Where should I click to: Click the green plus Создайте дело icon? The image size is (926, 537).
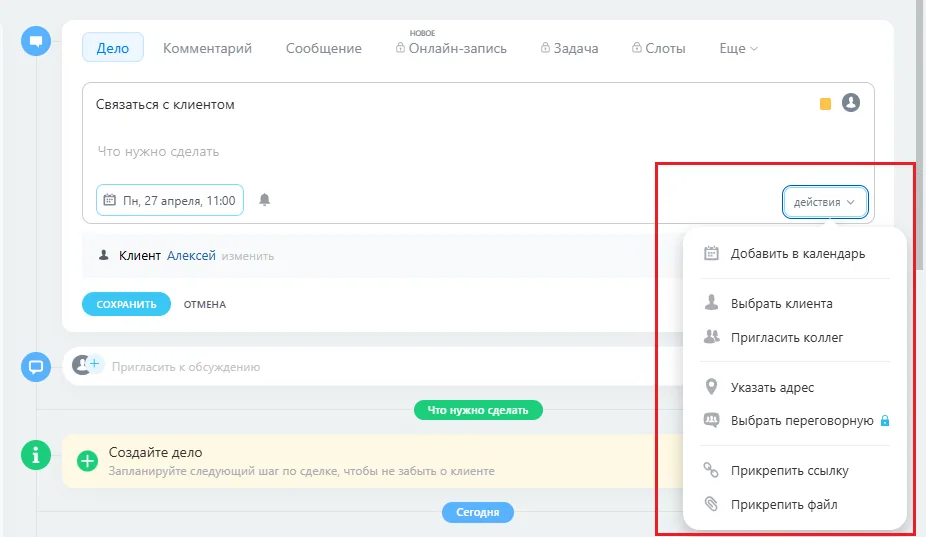(x=87, y=461)
